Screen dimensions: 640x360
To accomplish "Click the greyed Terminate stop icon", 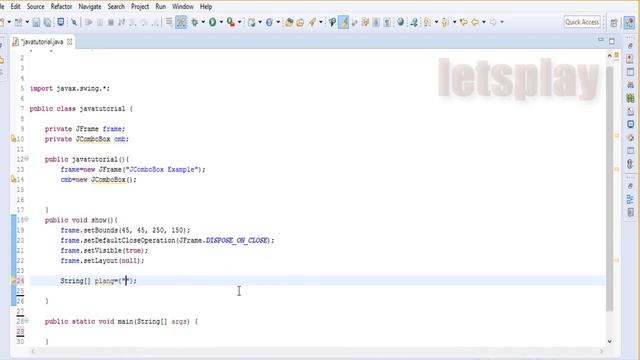I will (x=111, y=22).
